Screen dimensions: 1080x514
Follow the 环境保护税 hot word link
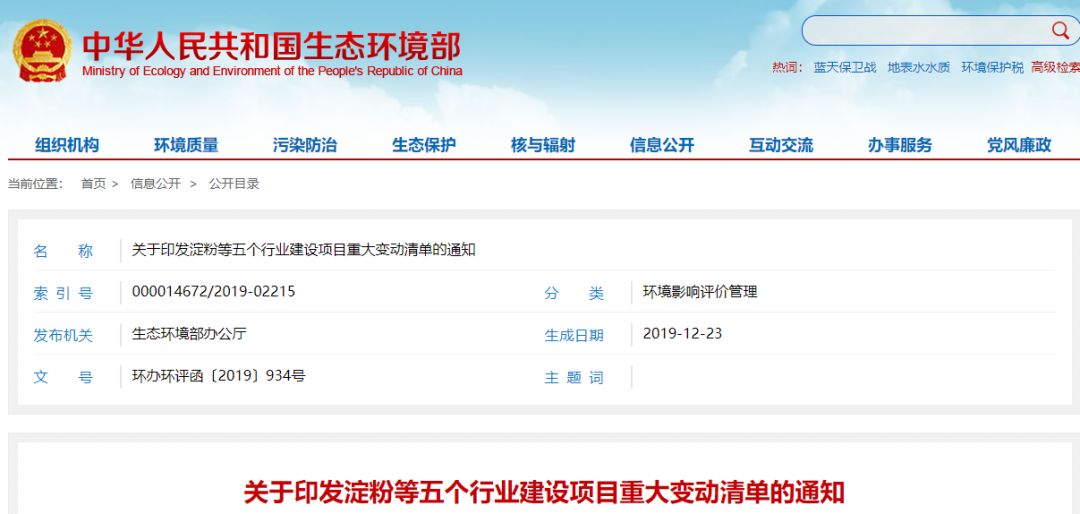[x=993, y=68]
